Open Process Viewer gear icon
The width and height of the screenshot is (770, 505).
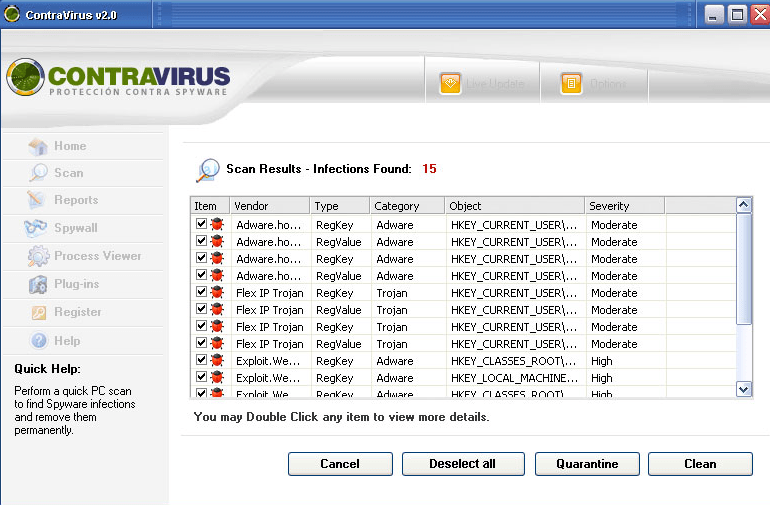(x=38, y=256)
